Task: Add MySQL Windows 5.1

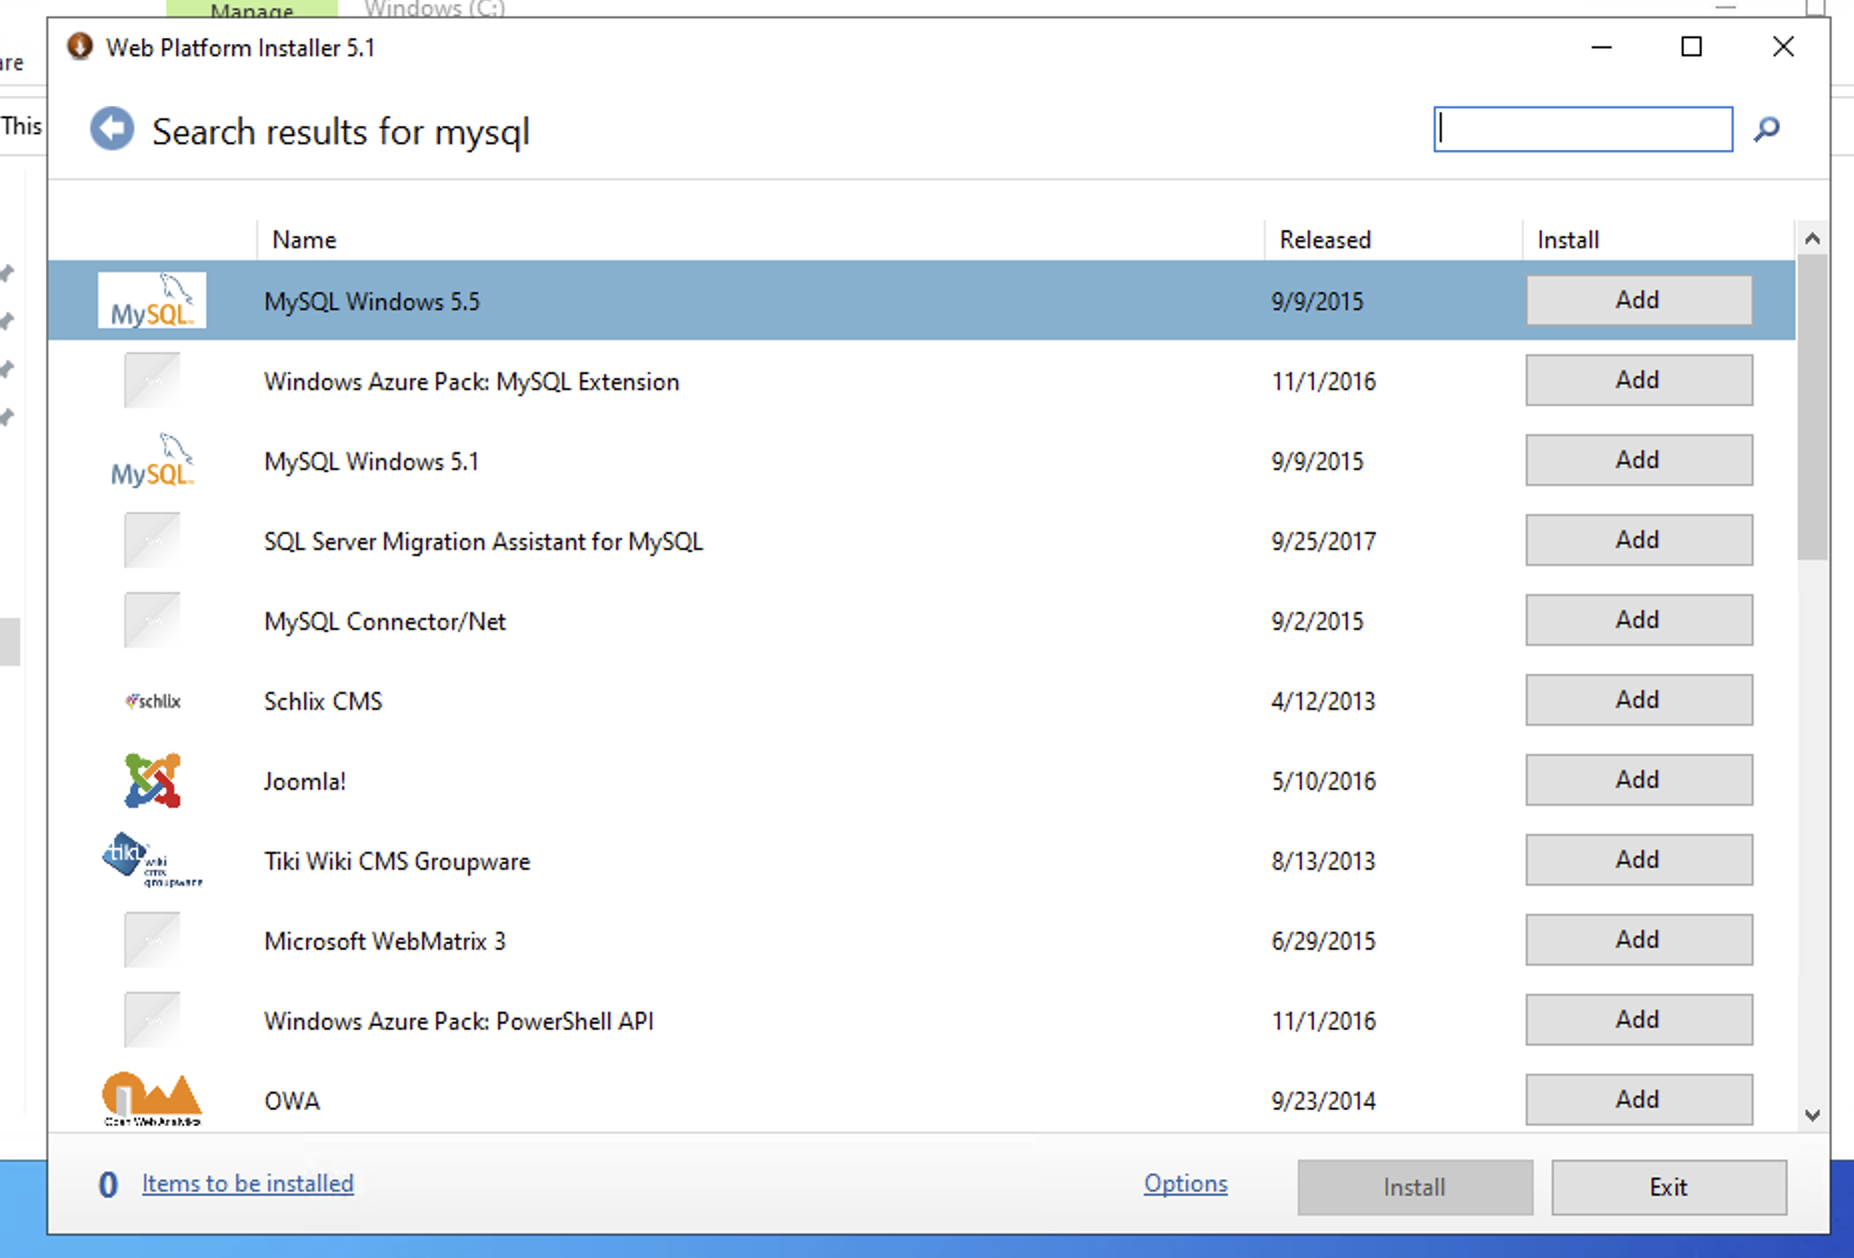Action: 1639,460
